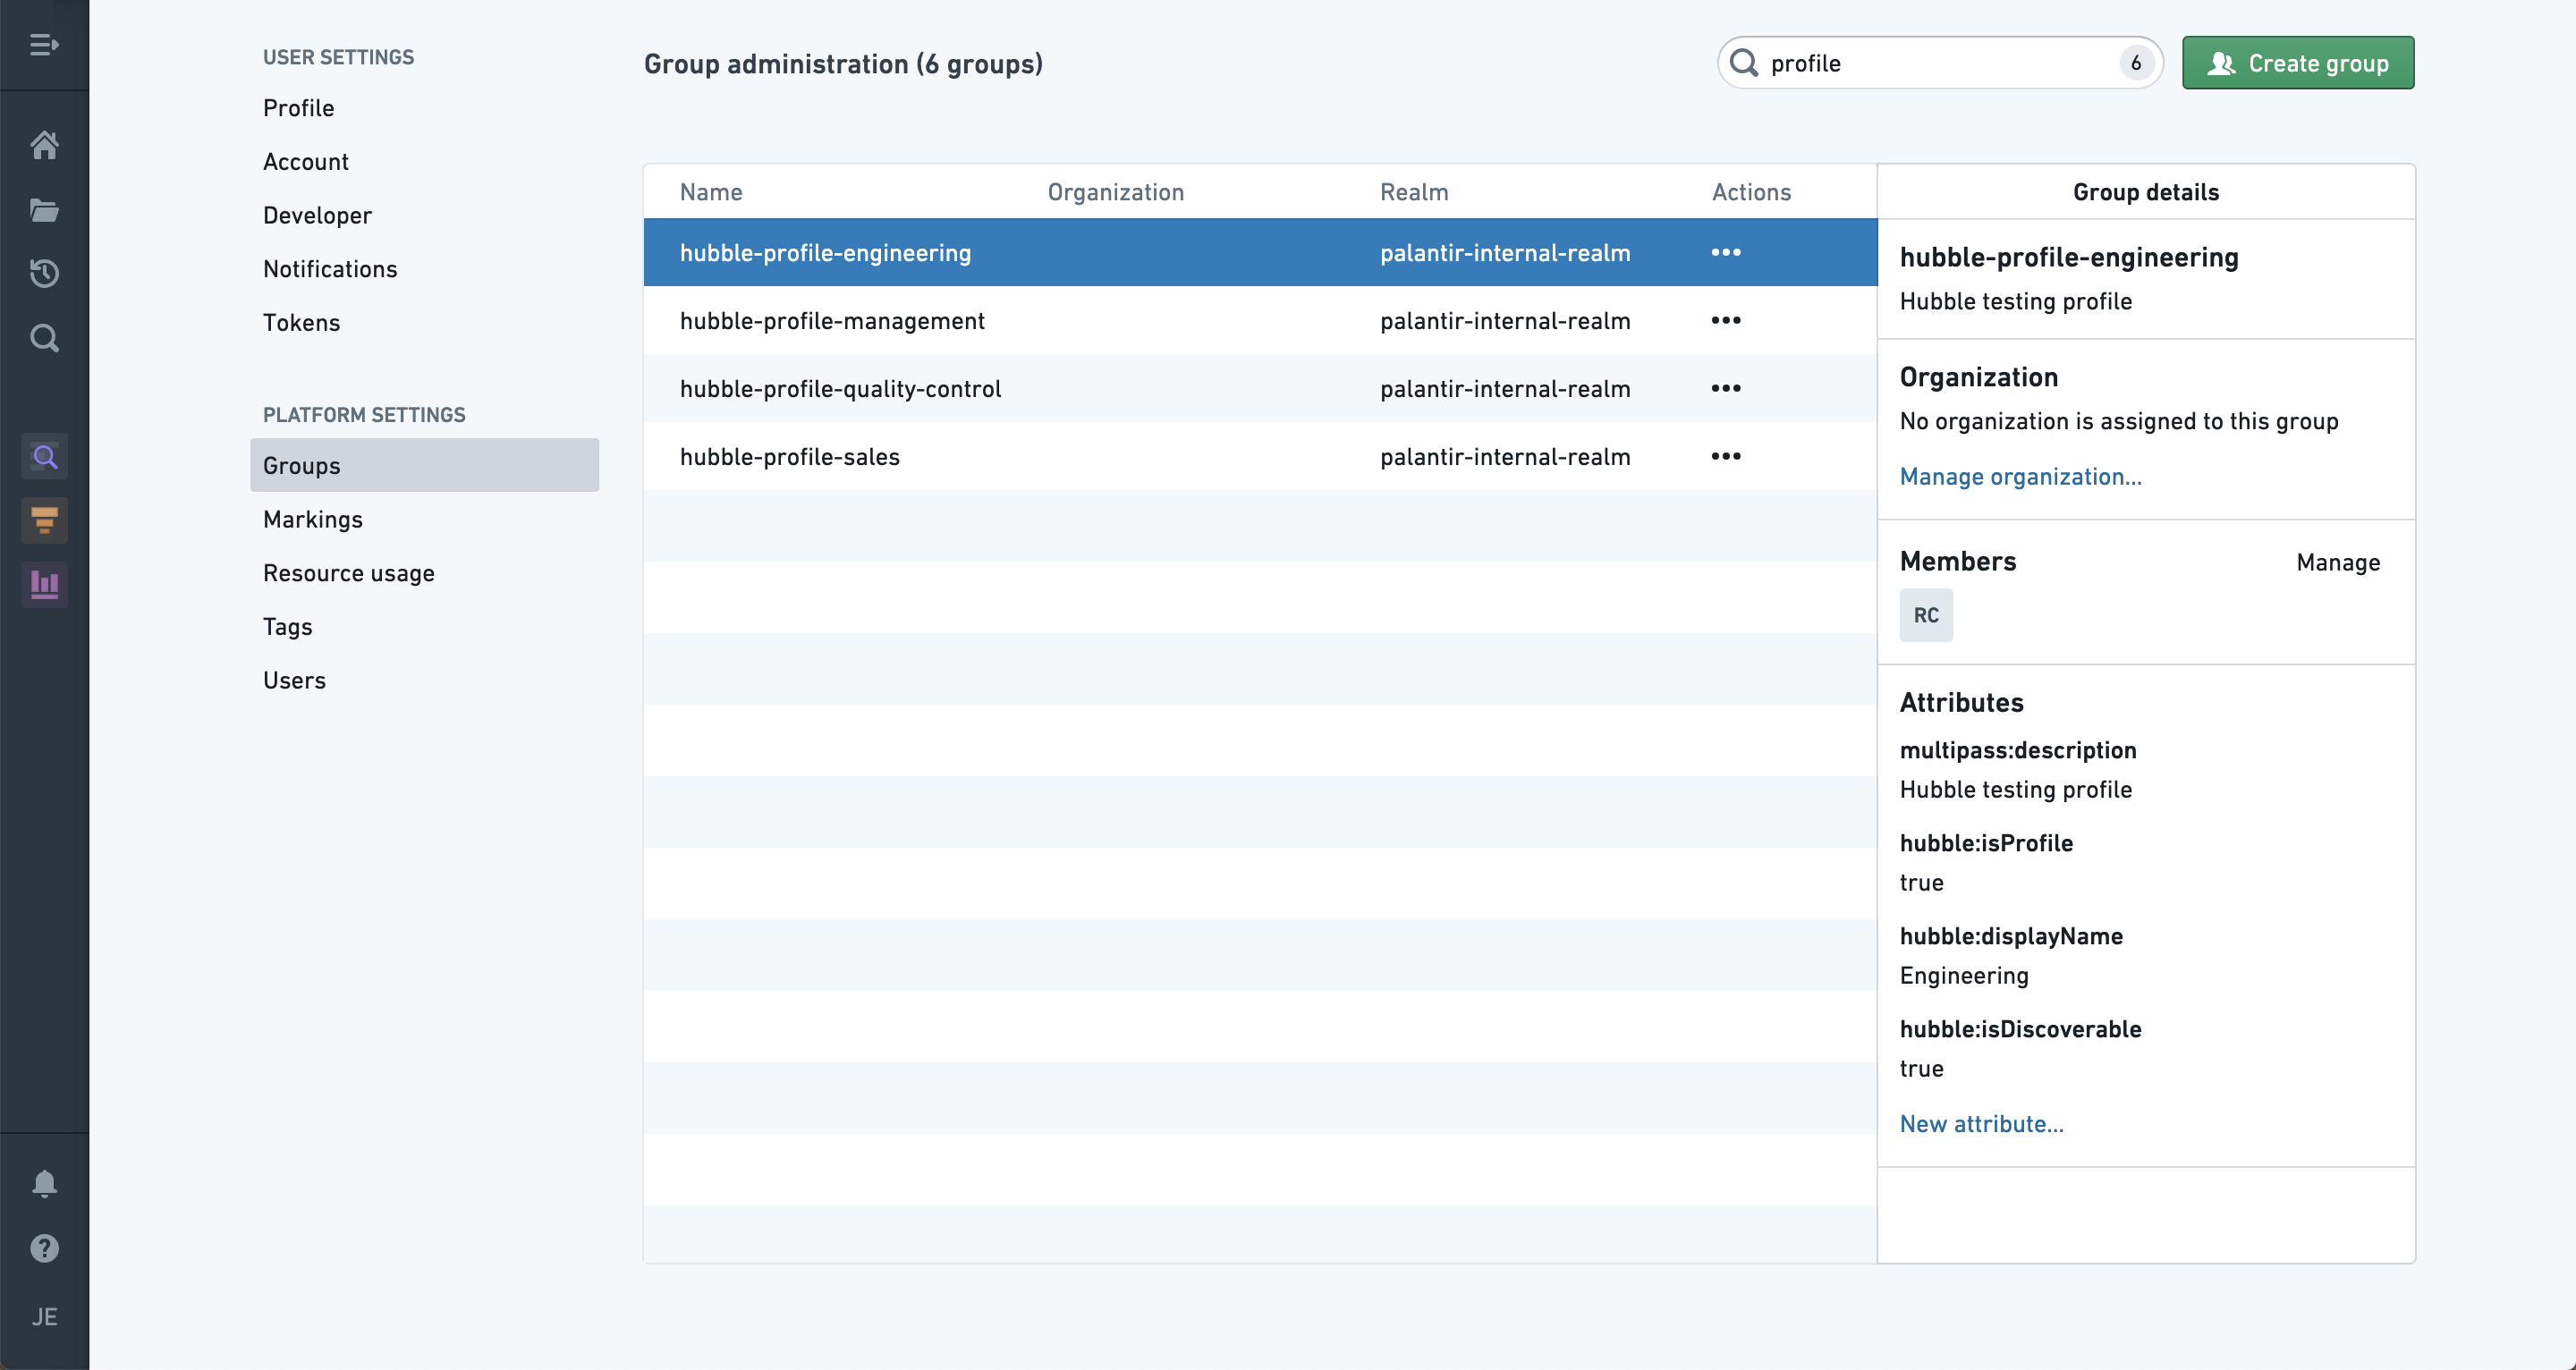Viewport: 2576px width, 1370px height.
Task: Open Tokens settings page
Action: coord(301,323)
